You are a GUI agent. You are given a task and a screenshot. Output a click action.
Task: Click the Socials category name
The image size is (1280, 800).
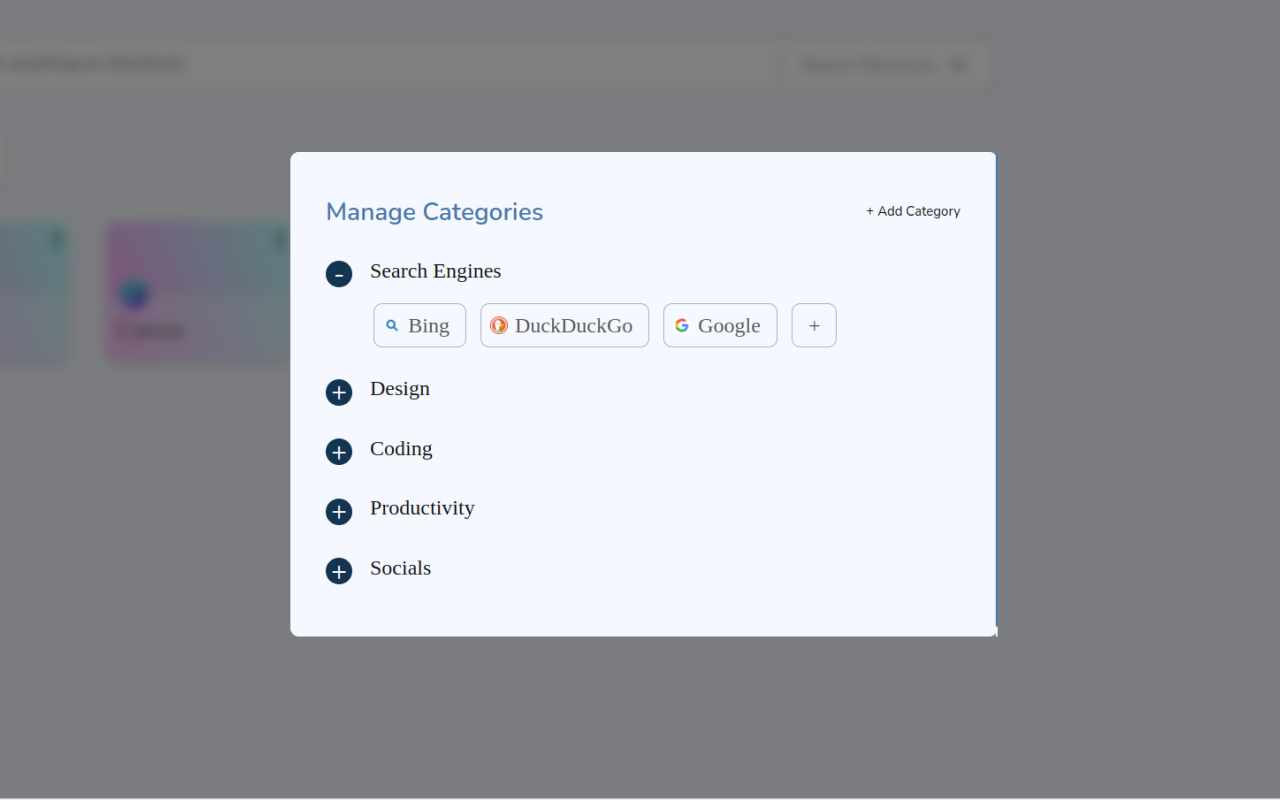click(400, 568)
